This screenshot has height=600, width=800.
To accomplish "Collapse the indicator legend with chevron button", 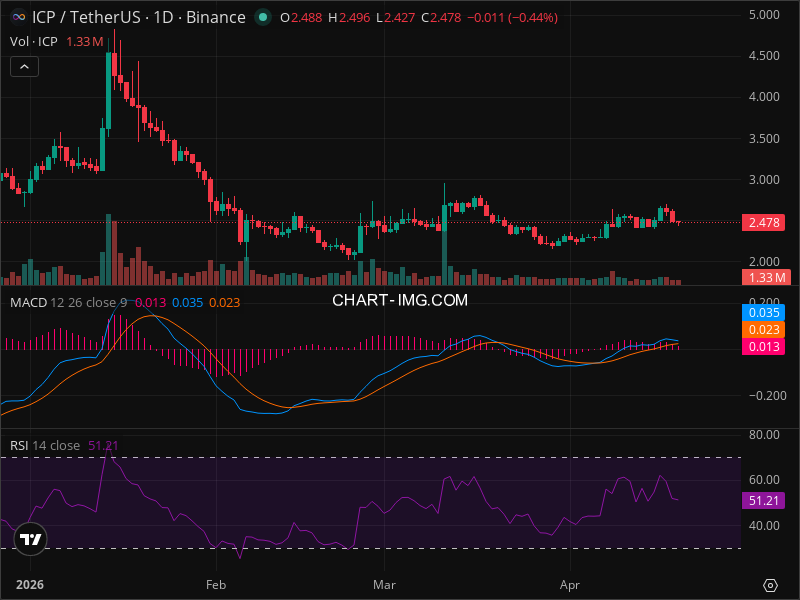I will pos(24,67).
